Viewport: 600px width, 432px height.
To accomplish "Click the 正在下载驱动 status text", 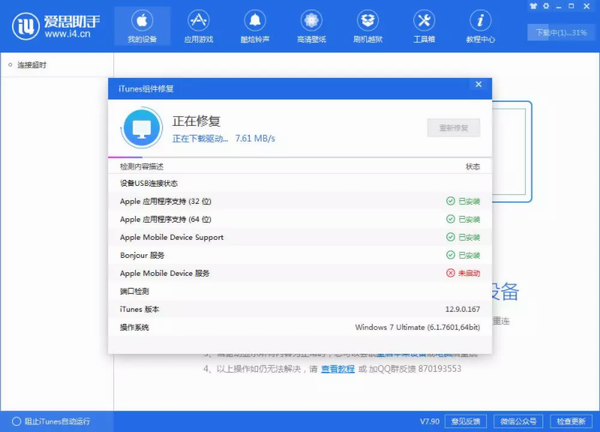I will click(200, 139).
